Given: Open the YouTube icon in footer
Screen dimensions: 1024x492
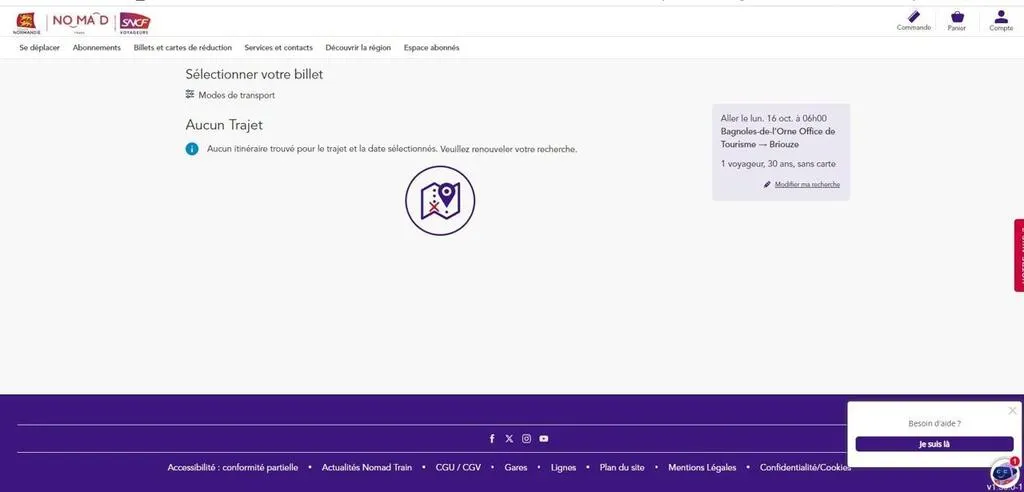Looking at the screenshot, I should (x=544, y=439).
